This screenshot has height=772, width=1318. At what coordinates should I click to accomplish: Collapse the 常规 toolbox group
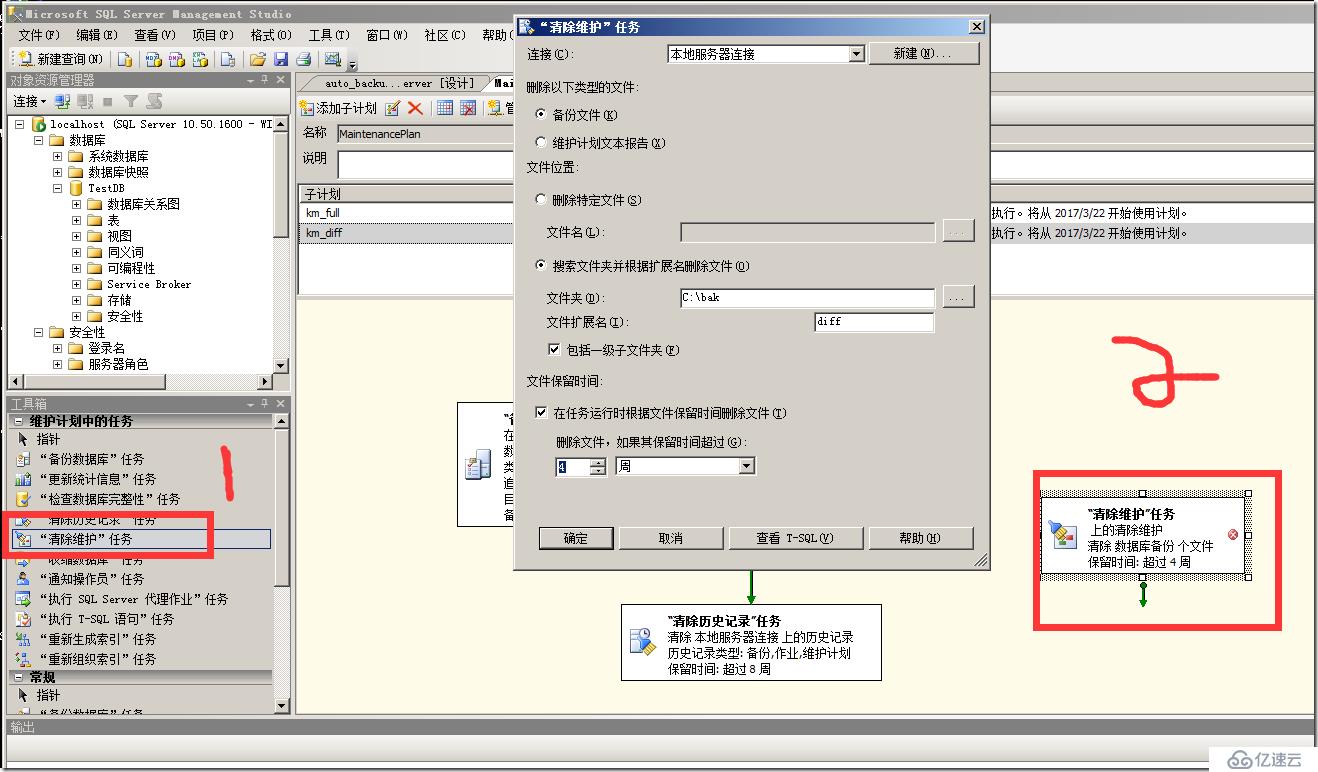20,678
